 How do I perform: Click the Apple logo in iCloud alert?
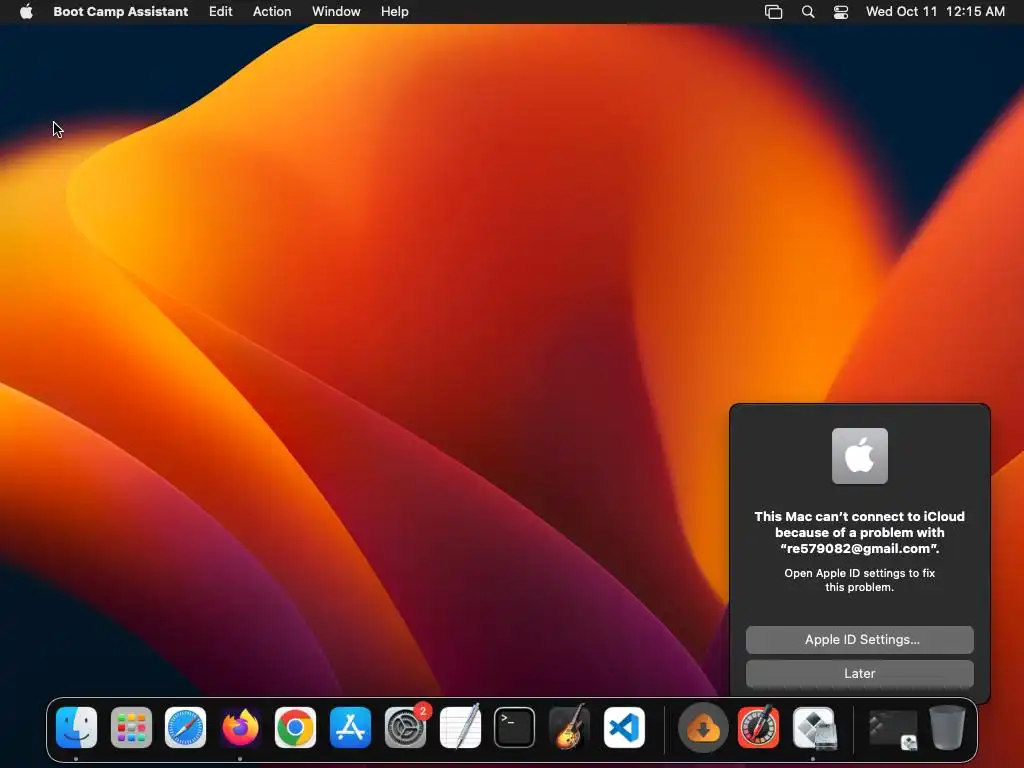click(859, 456)
